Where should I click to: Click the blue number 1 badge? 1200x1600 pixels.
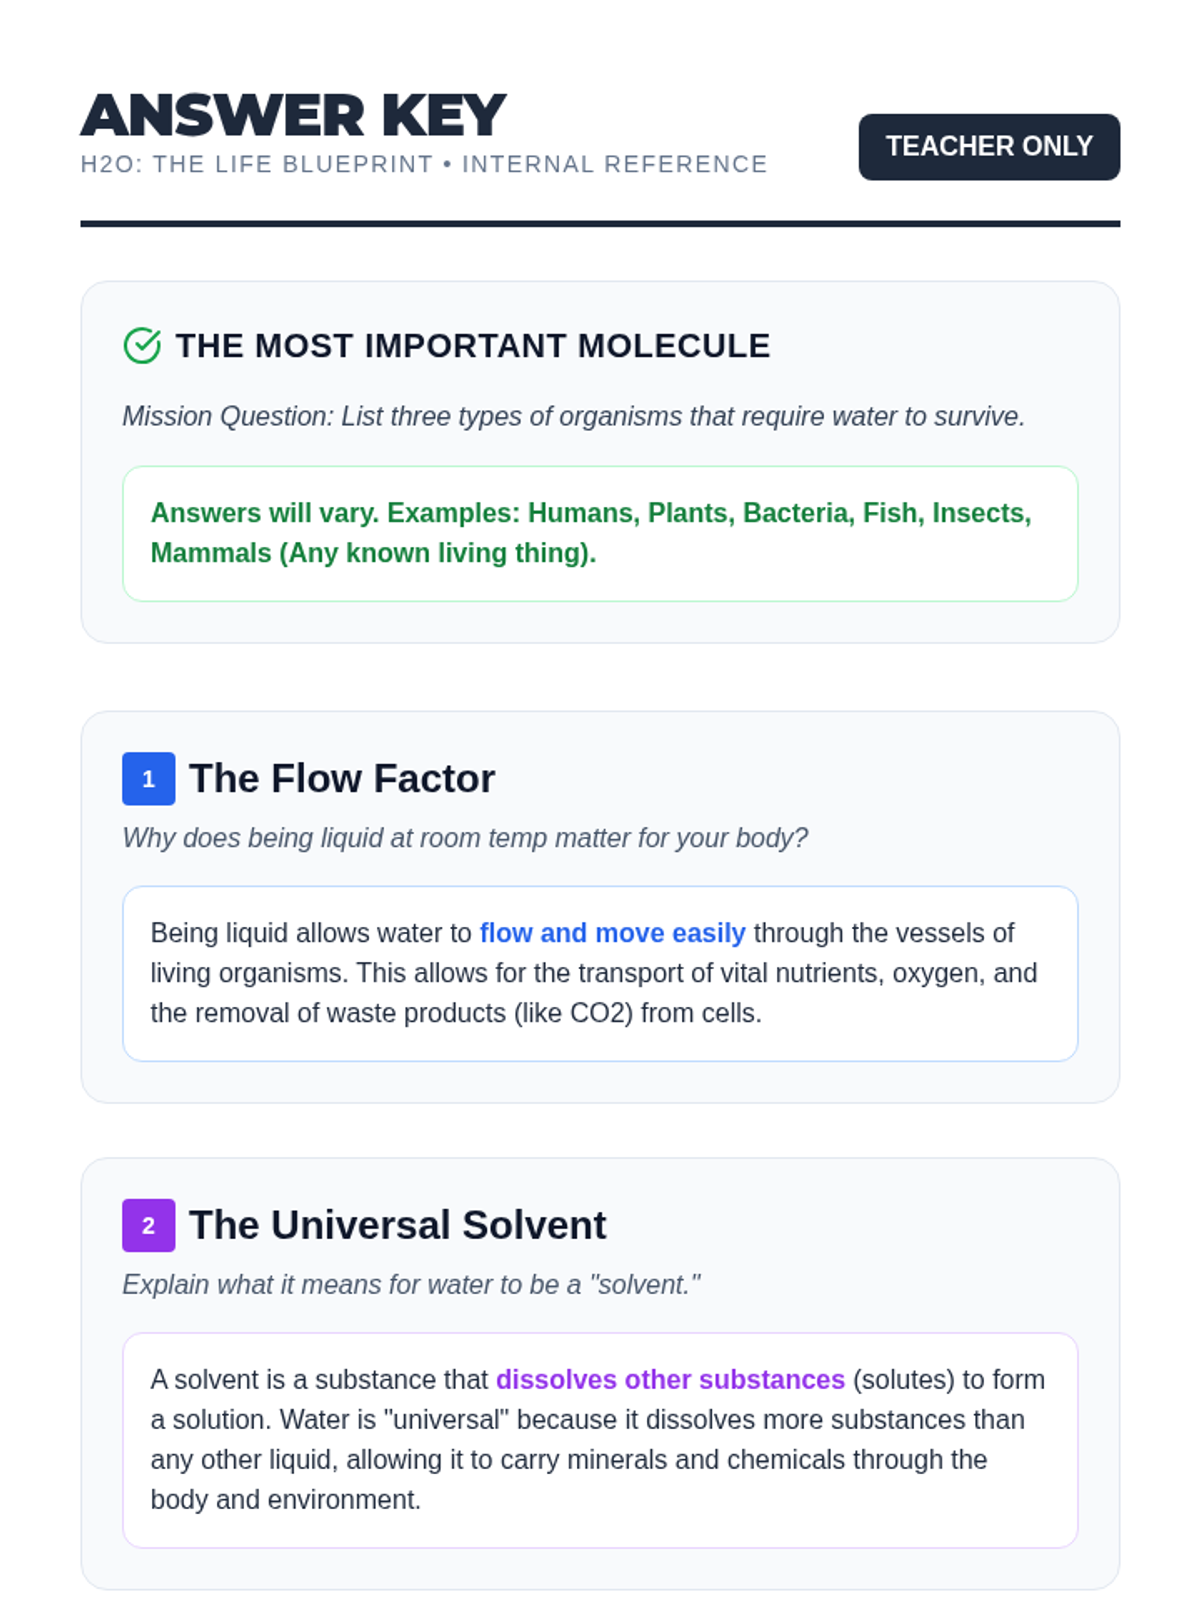[148, 779]
